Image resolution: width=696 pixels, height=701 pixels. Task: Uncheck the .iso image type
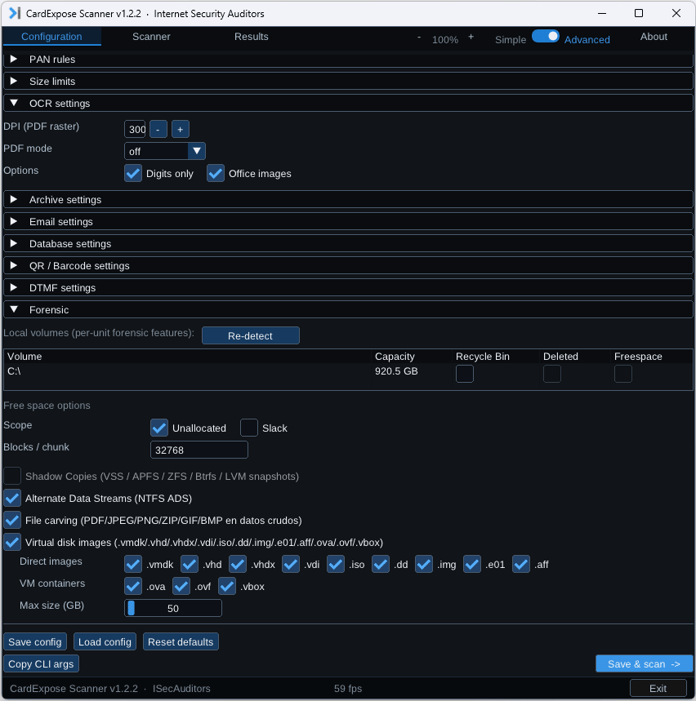336,564
